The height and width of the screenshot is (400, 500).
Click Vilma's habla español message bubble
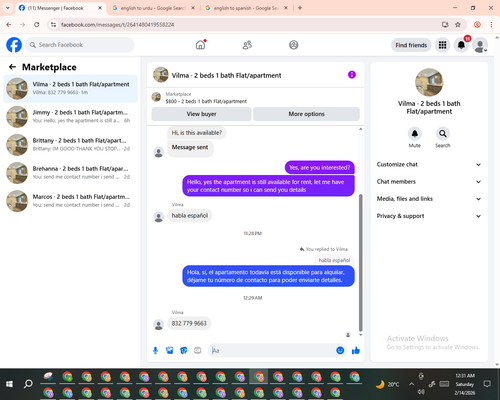[x=190, y=216]
